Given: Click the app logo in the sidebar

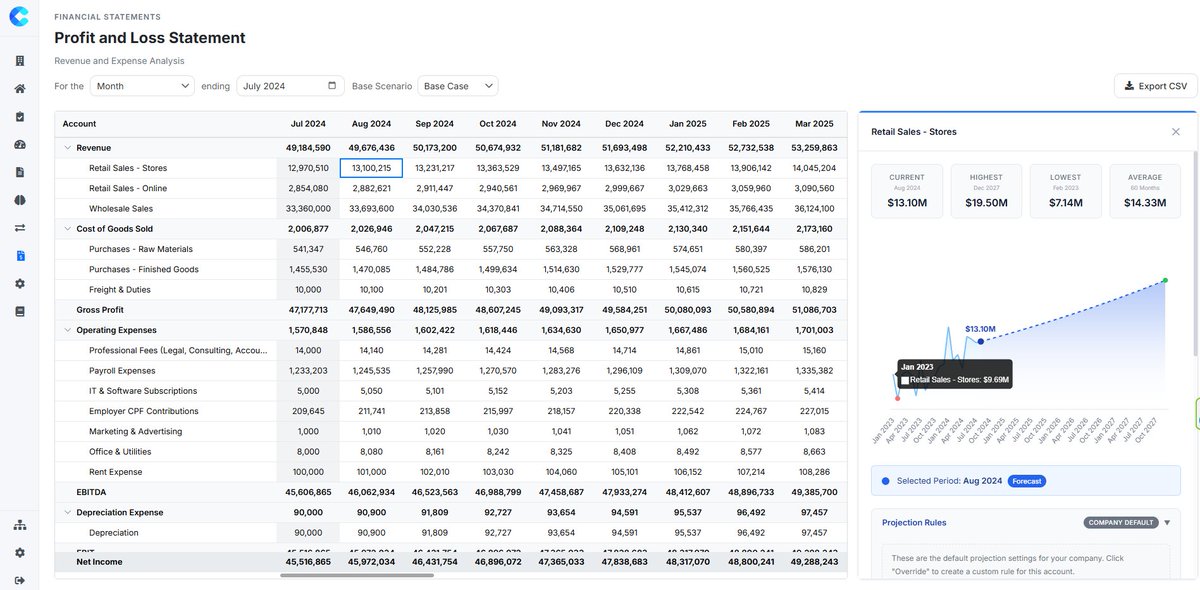Looking at the screenshot, I should click(19, 17).
